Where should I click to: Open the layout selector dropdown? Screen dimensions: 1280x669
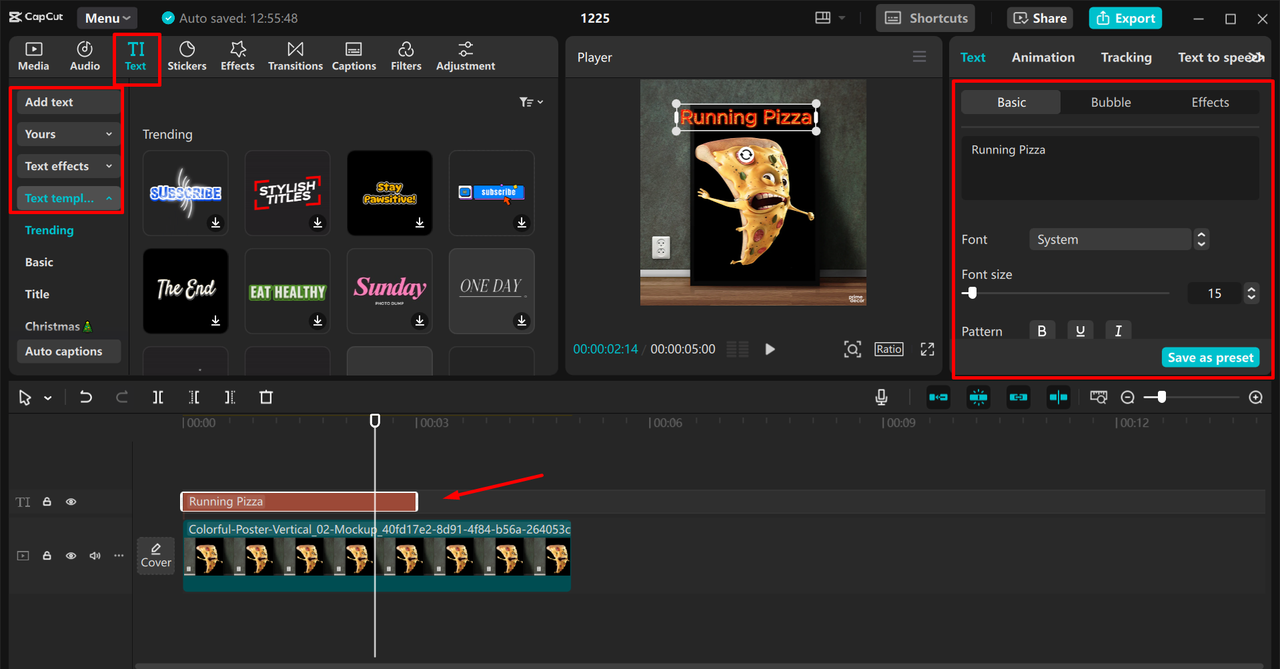coord(830,18)
